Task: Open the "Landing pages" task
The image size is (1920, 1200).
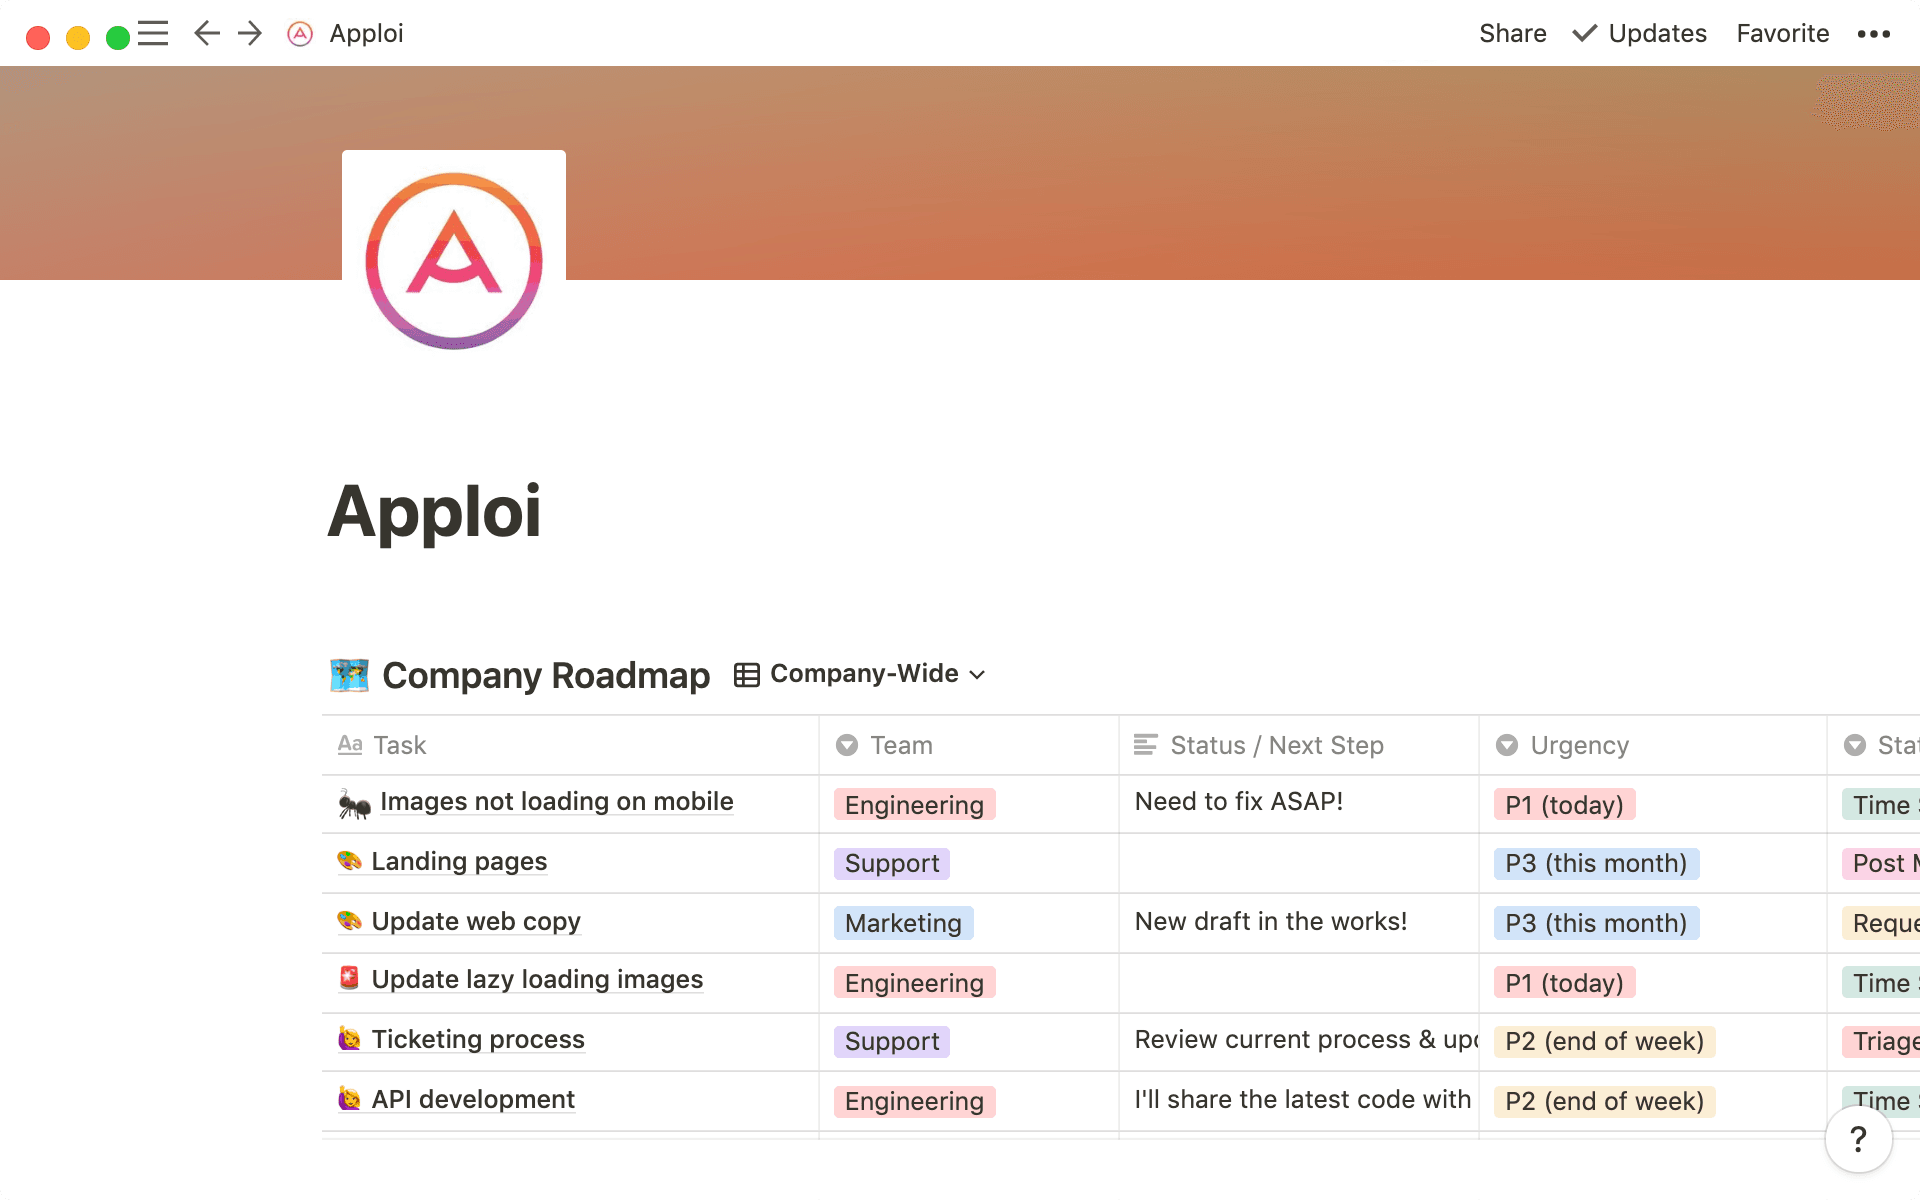Action: (458, 861)
